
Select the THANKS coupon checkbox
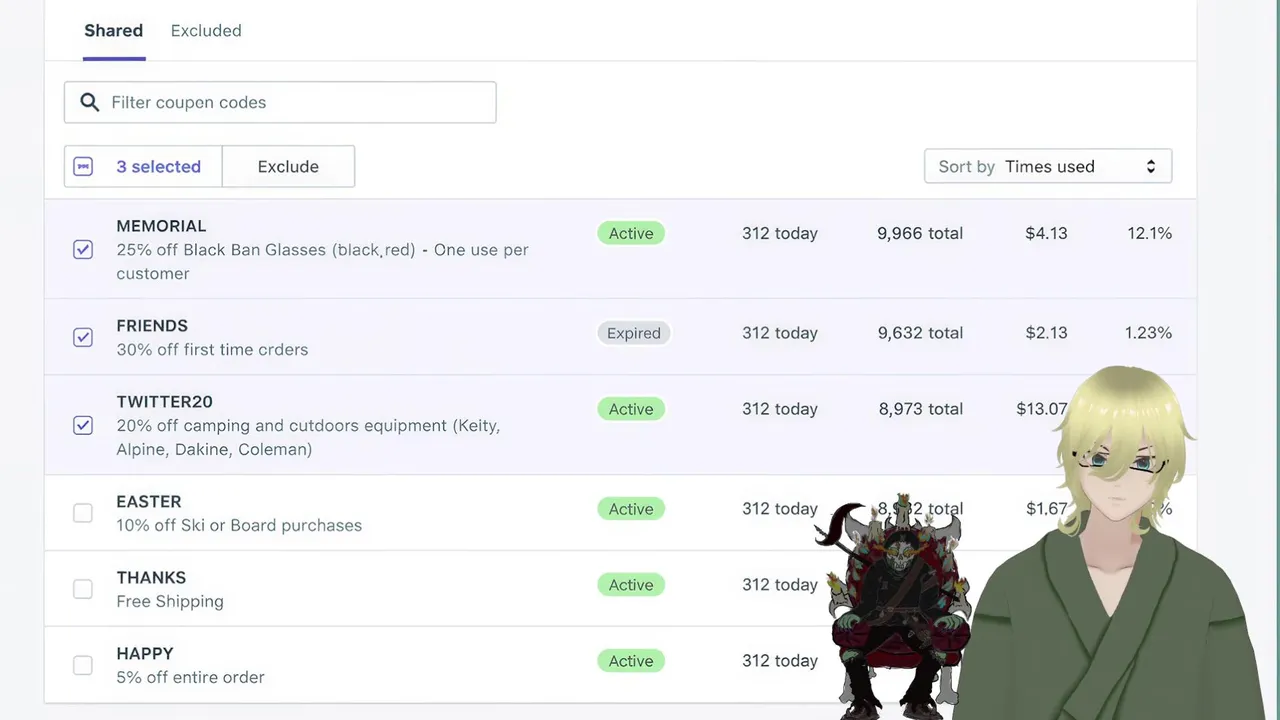(83, 589)
